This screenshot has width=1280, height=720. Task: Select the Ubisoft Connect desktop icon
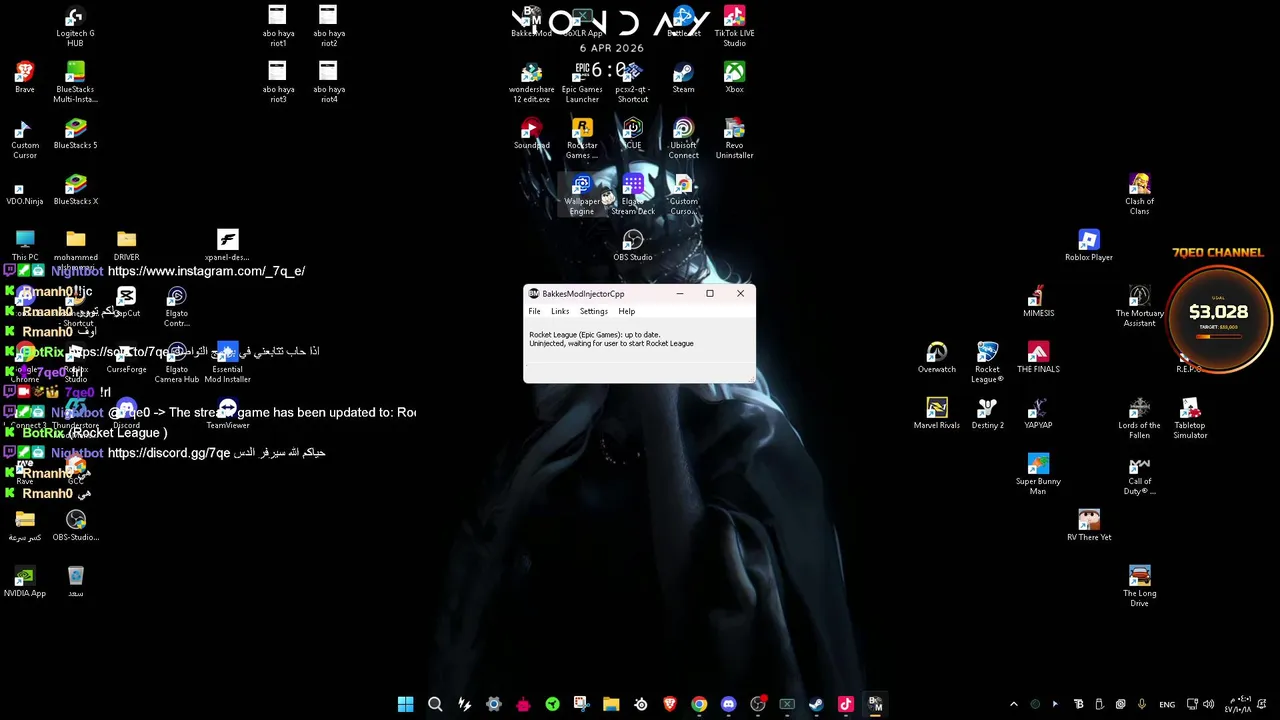click(x=683, y=139)
